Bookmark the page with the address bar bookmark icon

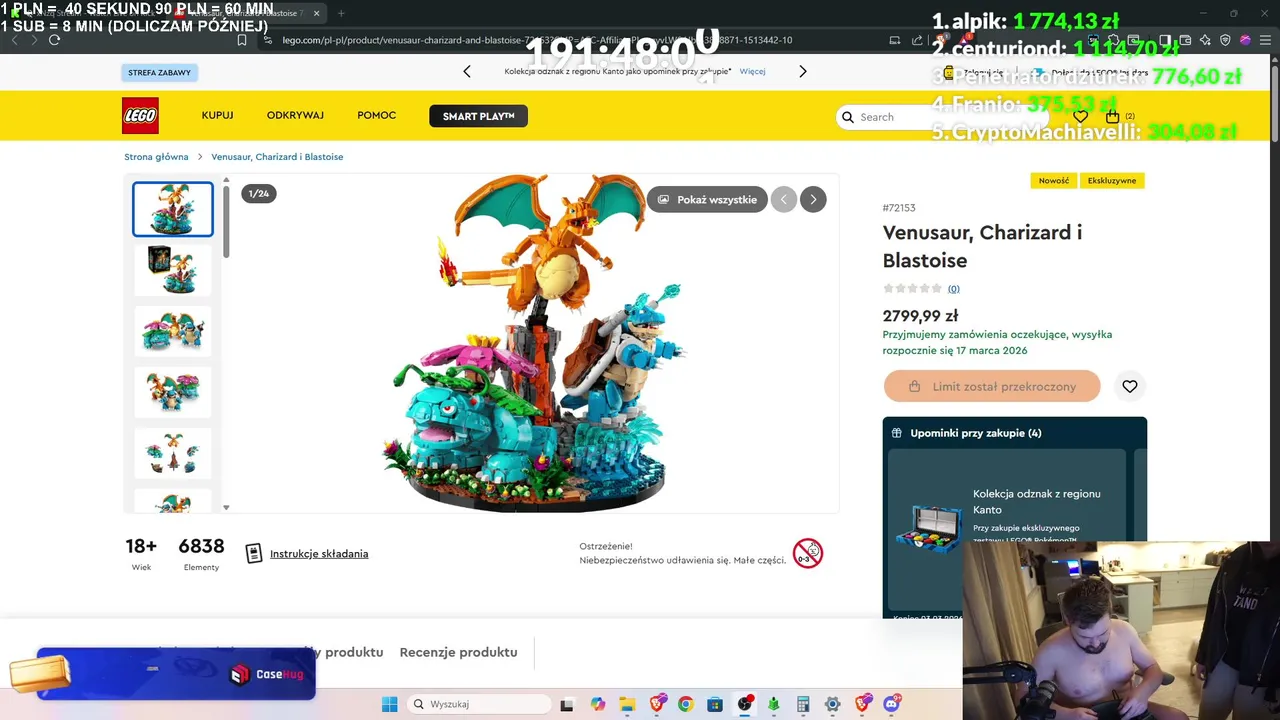click(x=241, y=40)
